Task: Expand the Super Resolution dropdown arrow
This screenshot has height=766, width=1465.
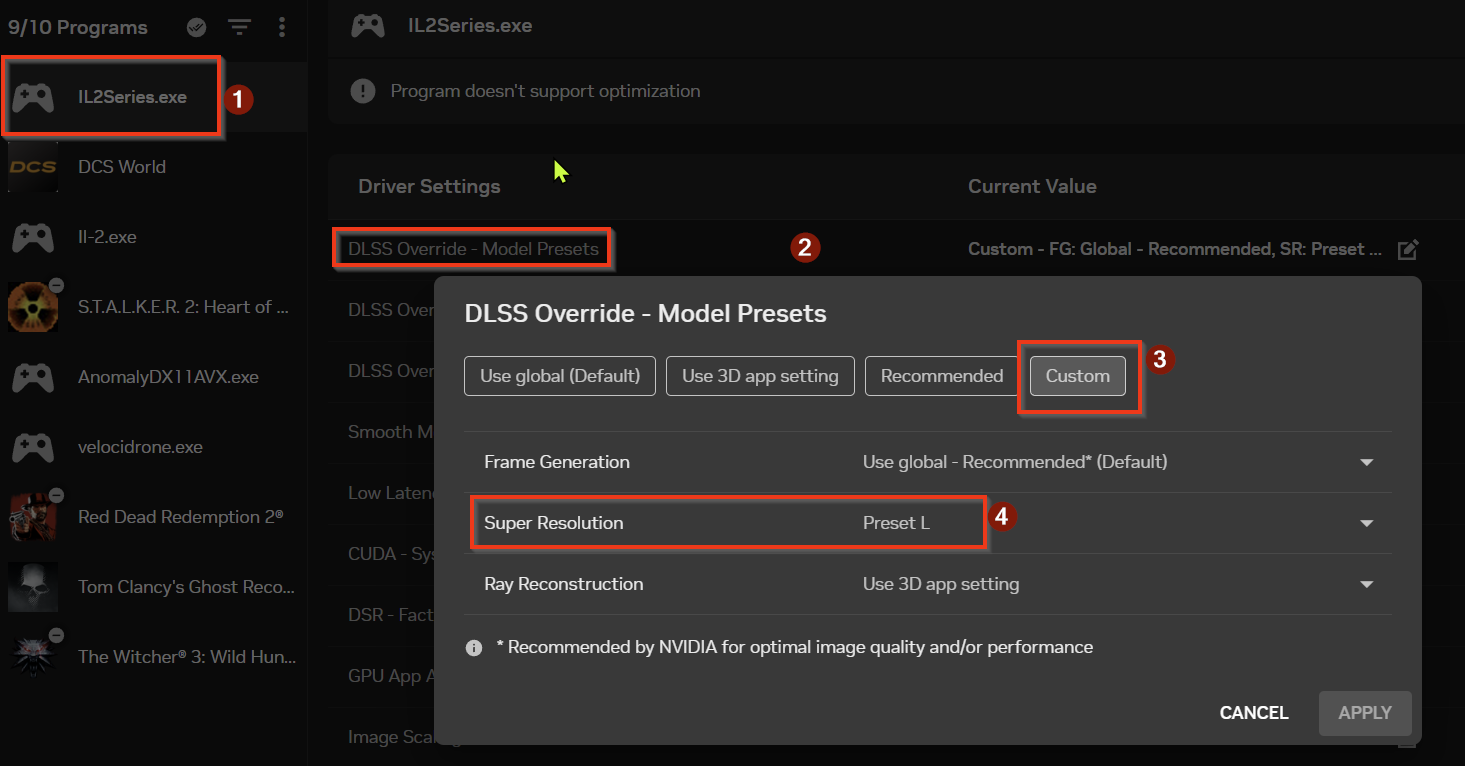Action: 1367,524
